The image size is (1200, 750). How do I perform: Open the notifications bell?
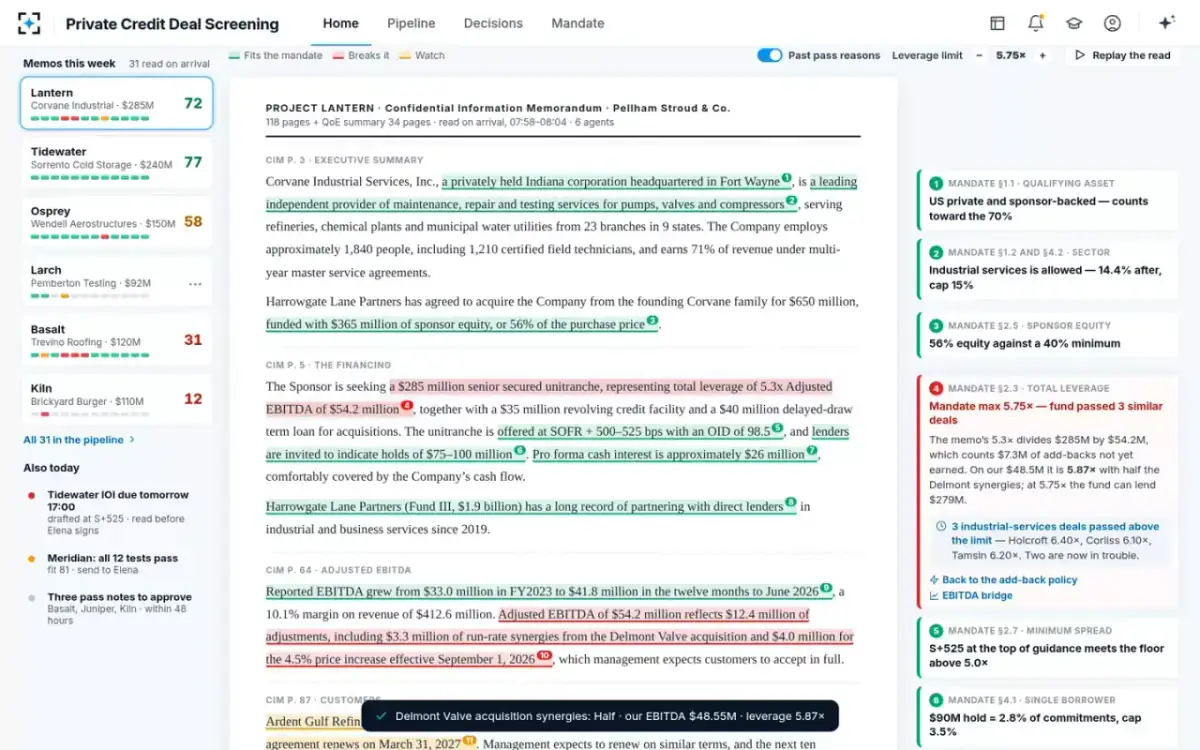point(1035,23)
